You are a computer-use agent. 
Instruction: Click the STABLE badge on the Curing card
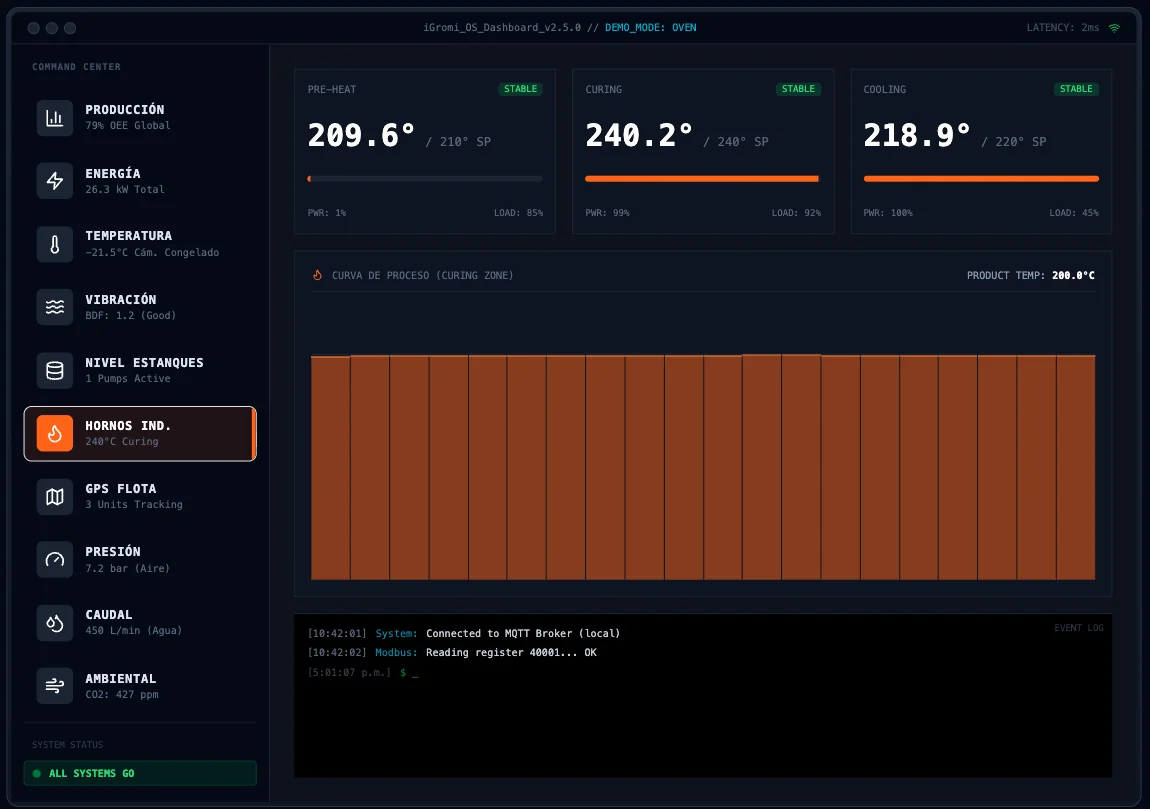pyautogui.click(x=798, y=89)
